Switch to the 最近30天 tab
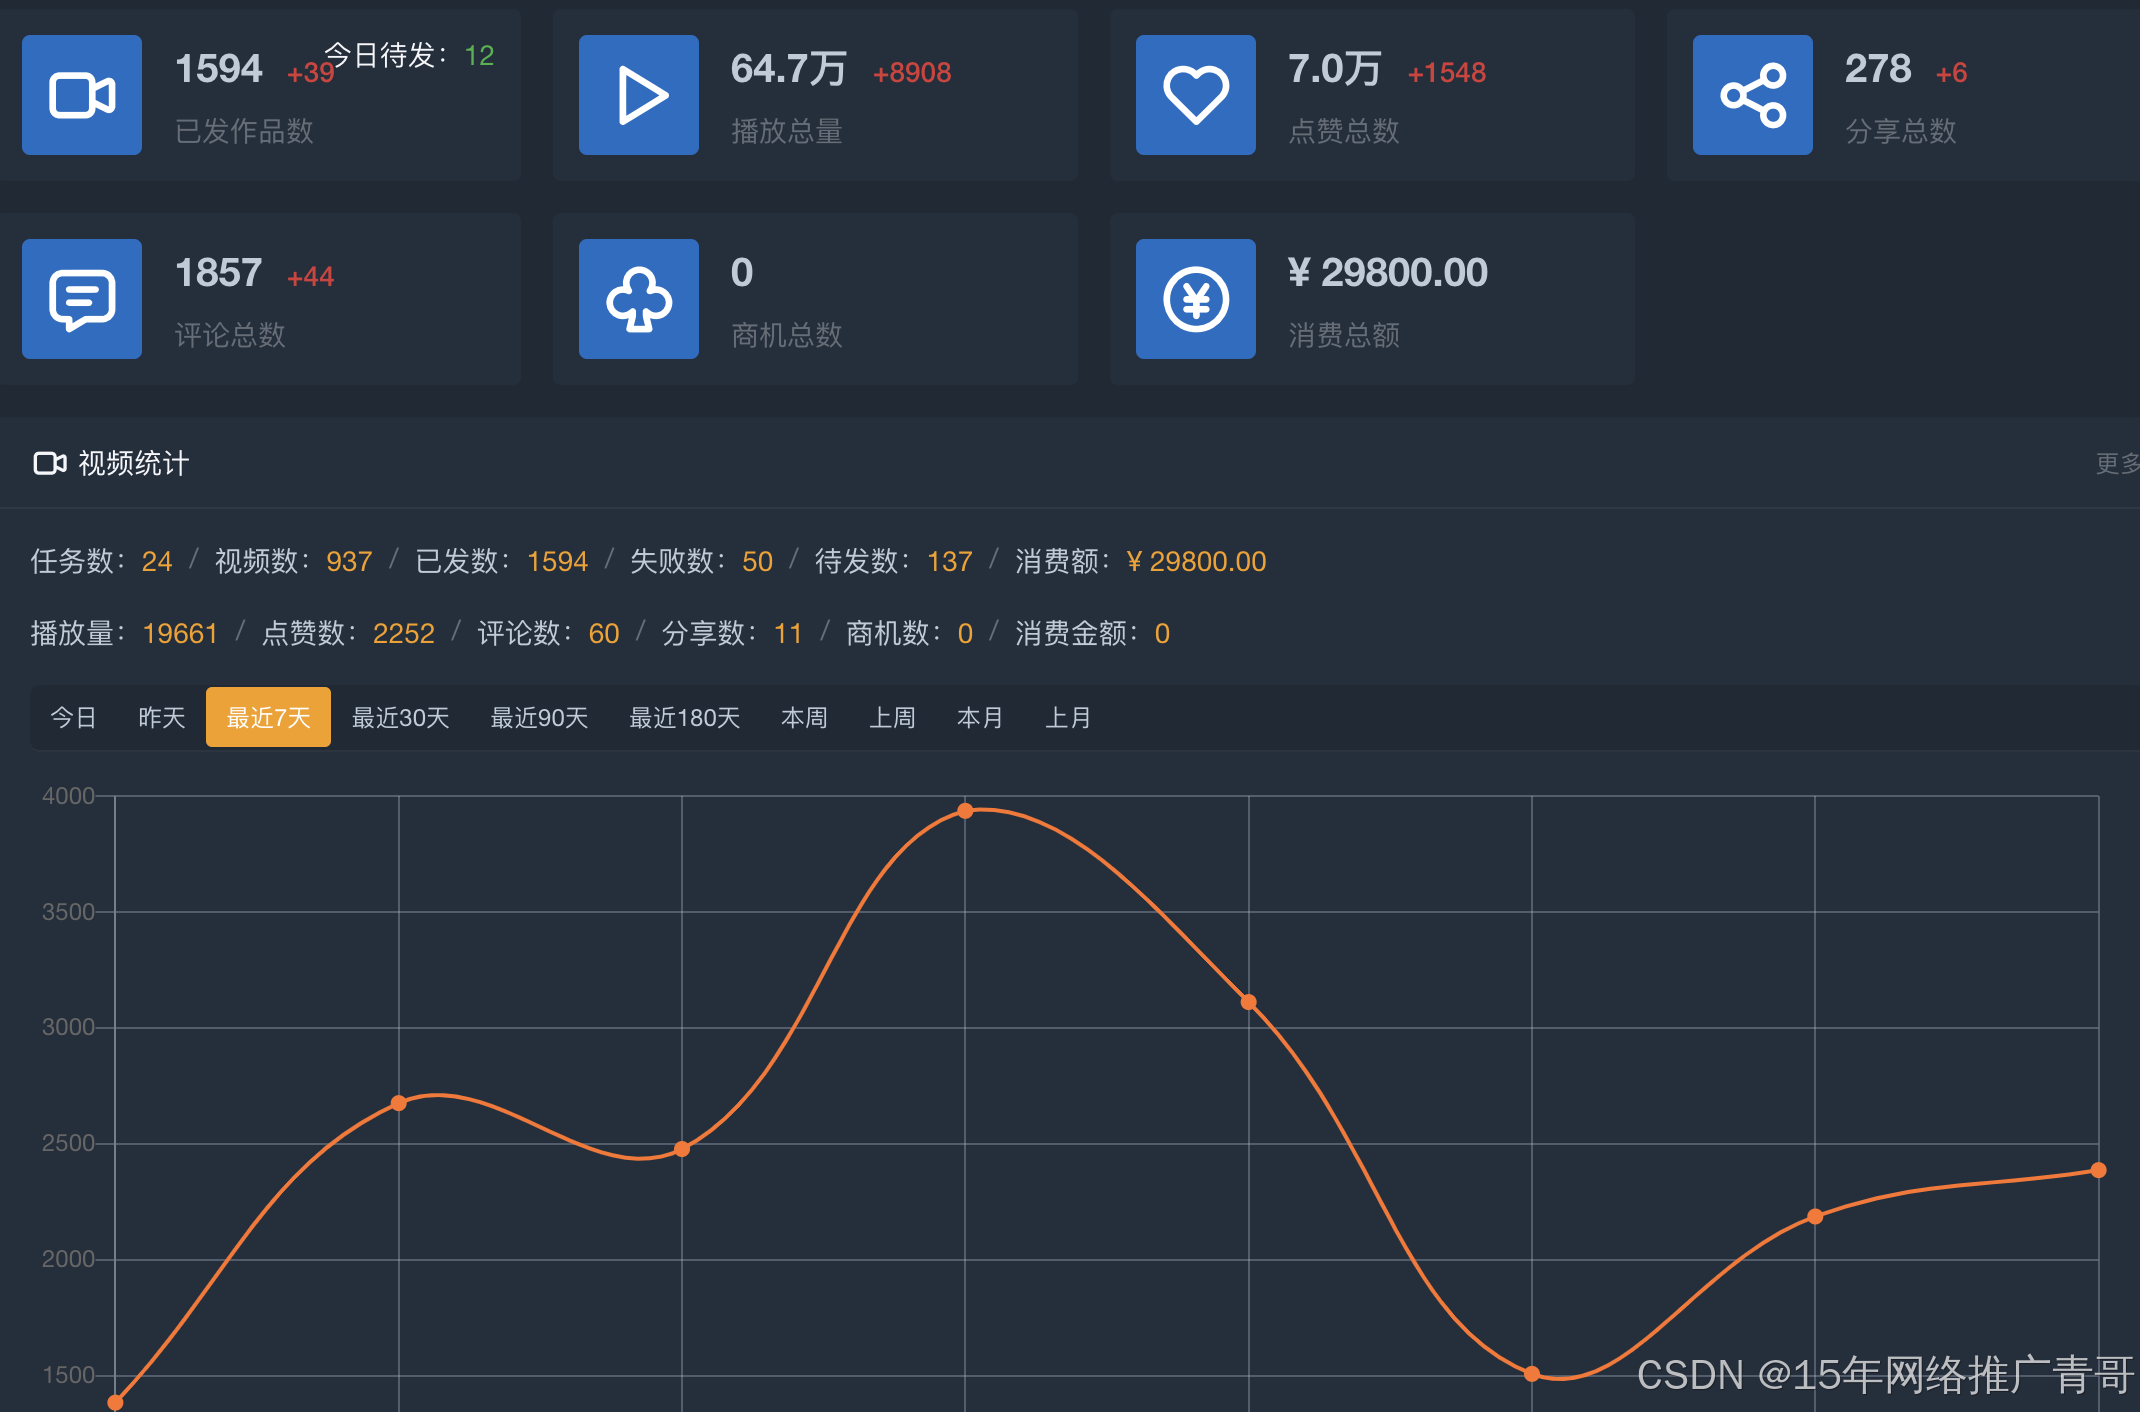2140x1412 pixels. point(400,717)
